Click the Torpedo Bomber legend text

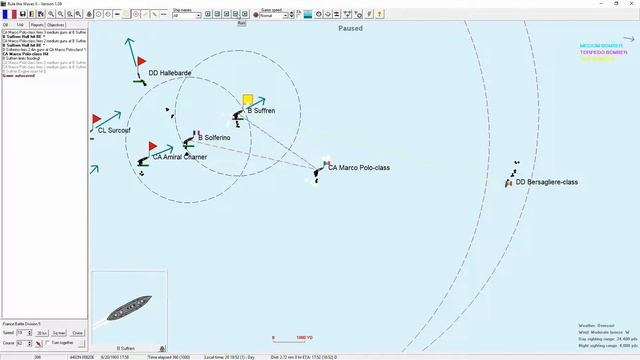click(x=604, y=52)
